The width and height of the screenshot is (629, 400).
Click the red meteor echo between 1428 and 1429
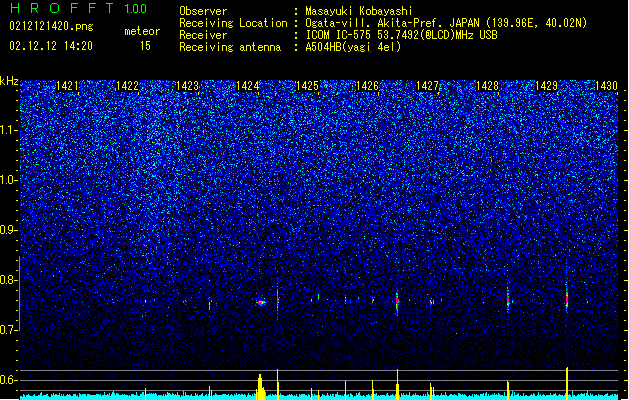click(x=508, y=299)
